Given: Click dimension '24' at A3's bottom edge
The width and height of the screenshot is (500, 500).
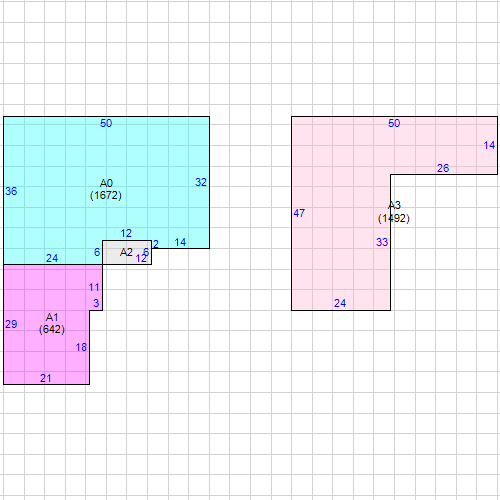Looking at the screenshot, I should pyautogui.click(x=340, y=303).
